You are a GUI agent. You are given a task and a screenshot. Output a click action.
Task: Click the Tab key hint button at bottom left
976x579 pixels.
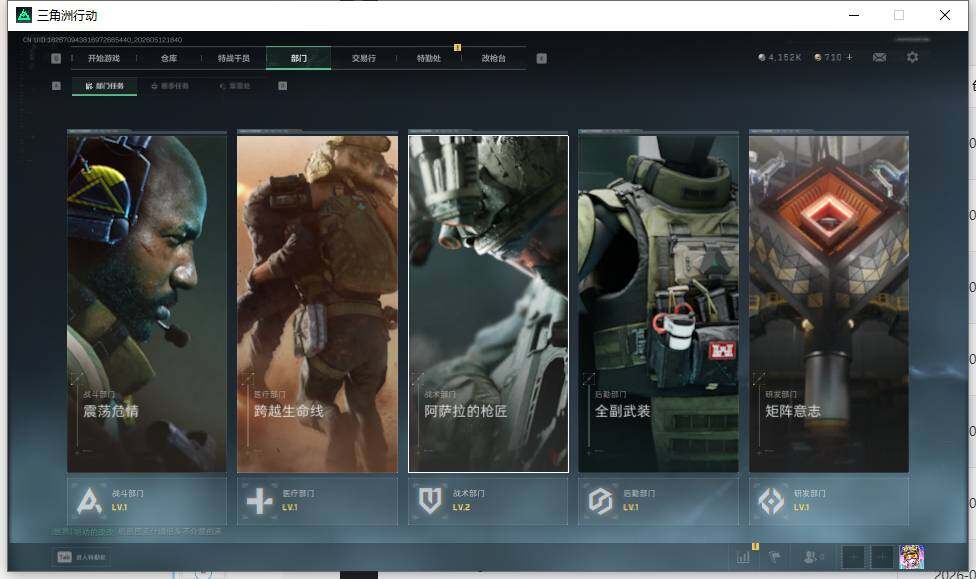tap(81, 557)
